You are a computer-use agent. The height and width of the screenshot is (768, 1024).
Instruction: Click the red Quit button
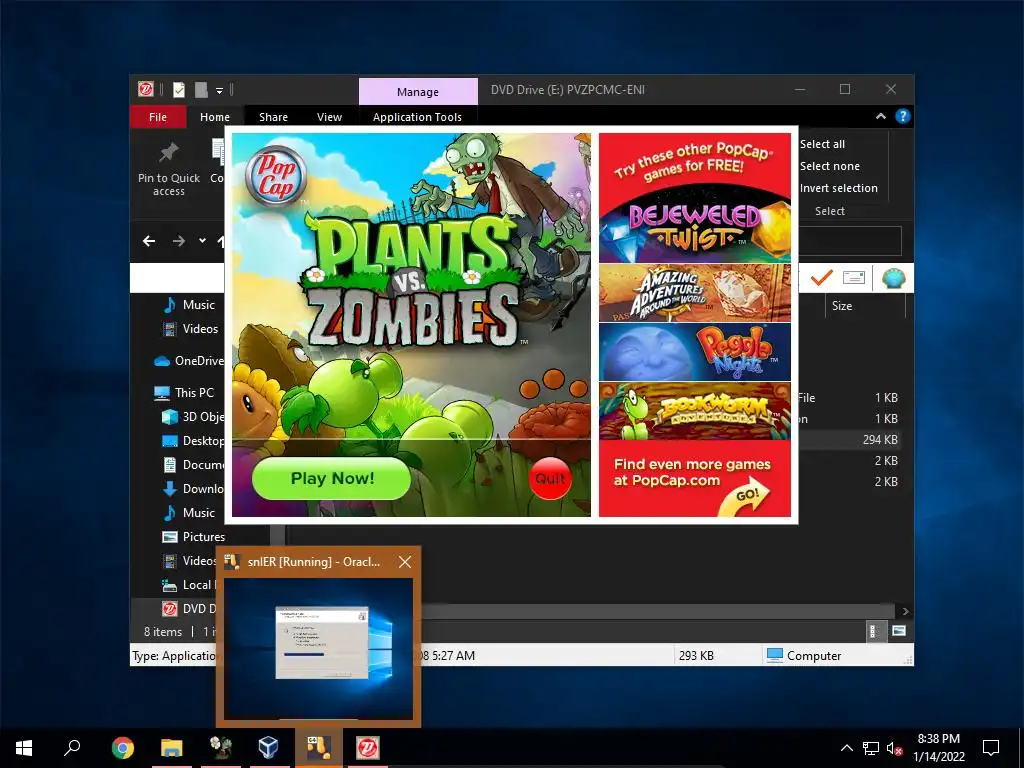(x=550, y=479)
